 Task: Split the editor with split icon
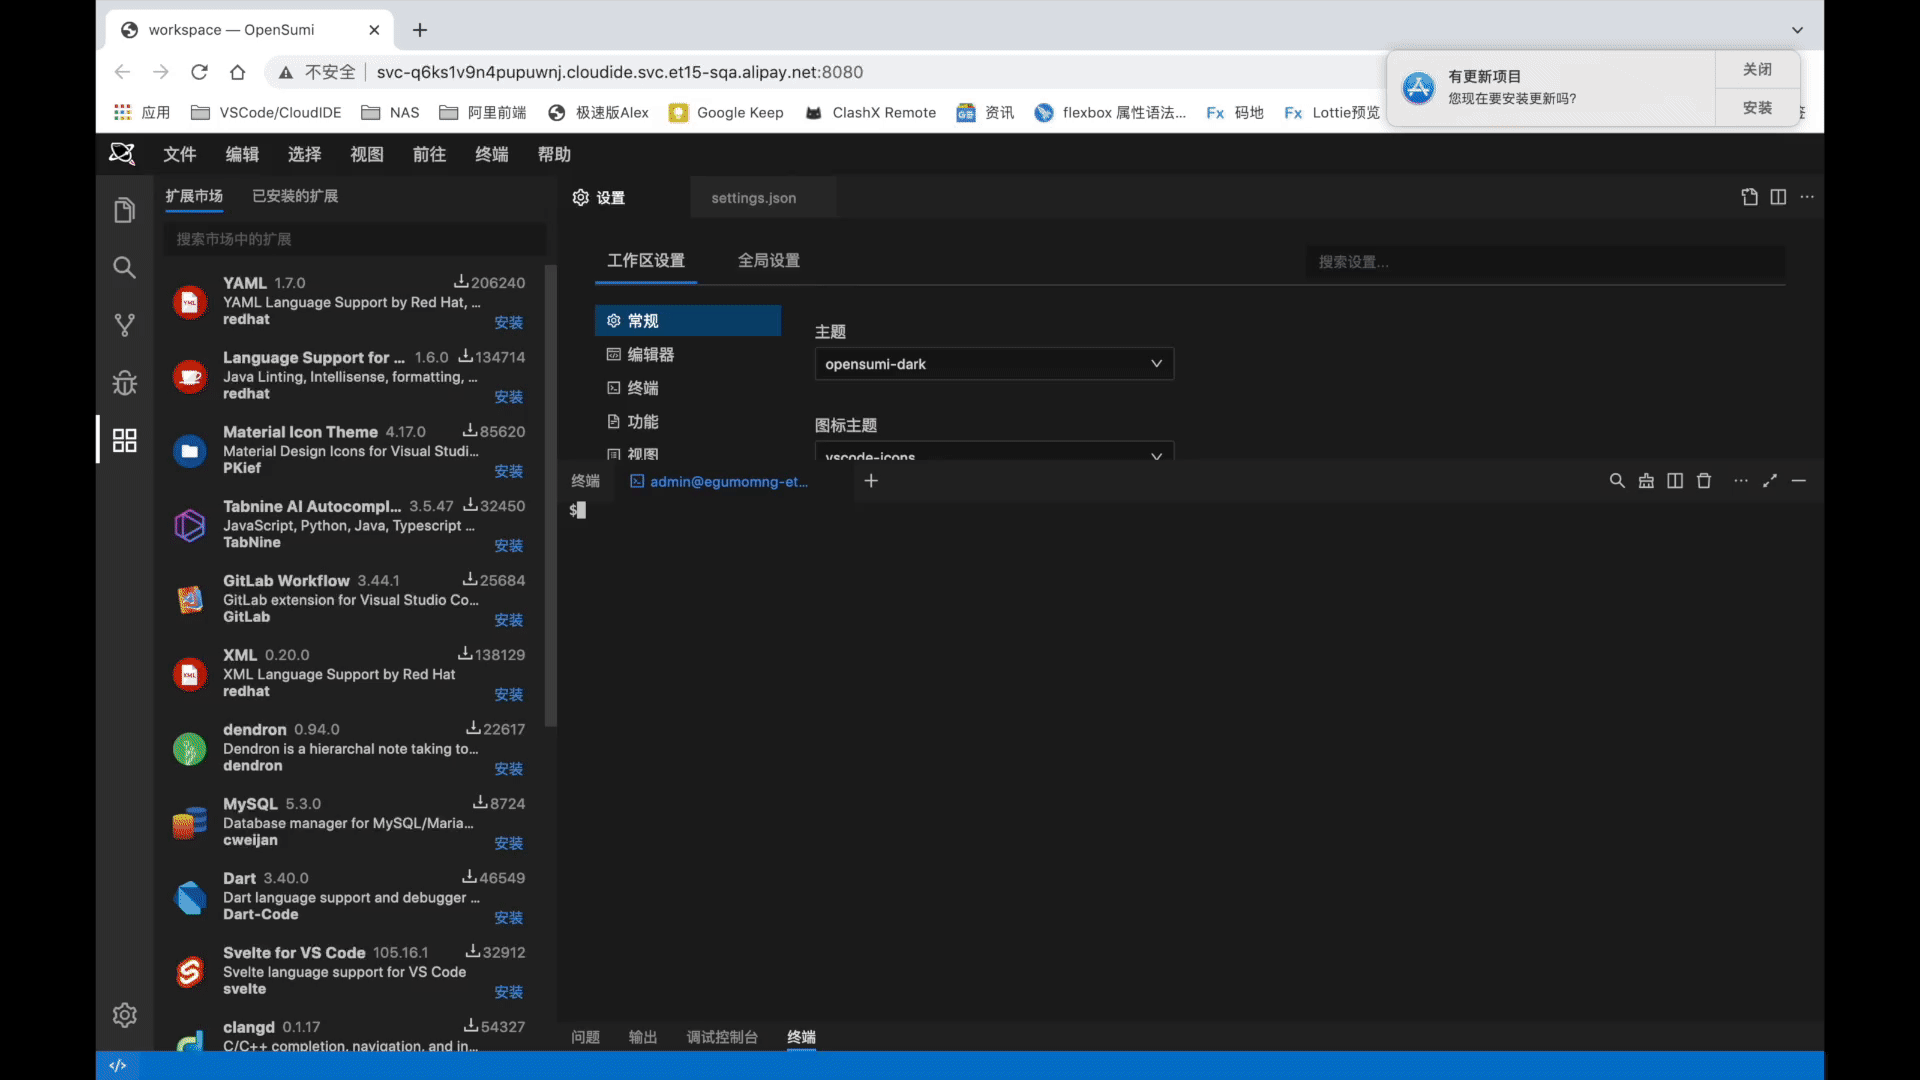(1778, 197)
